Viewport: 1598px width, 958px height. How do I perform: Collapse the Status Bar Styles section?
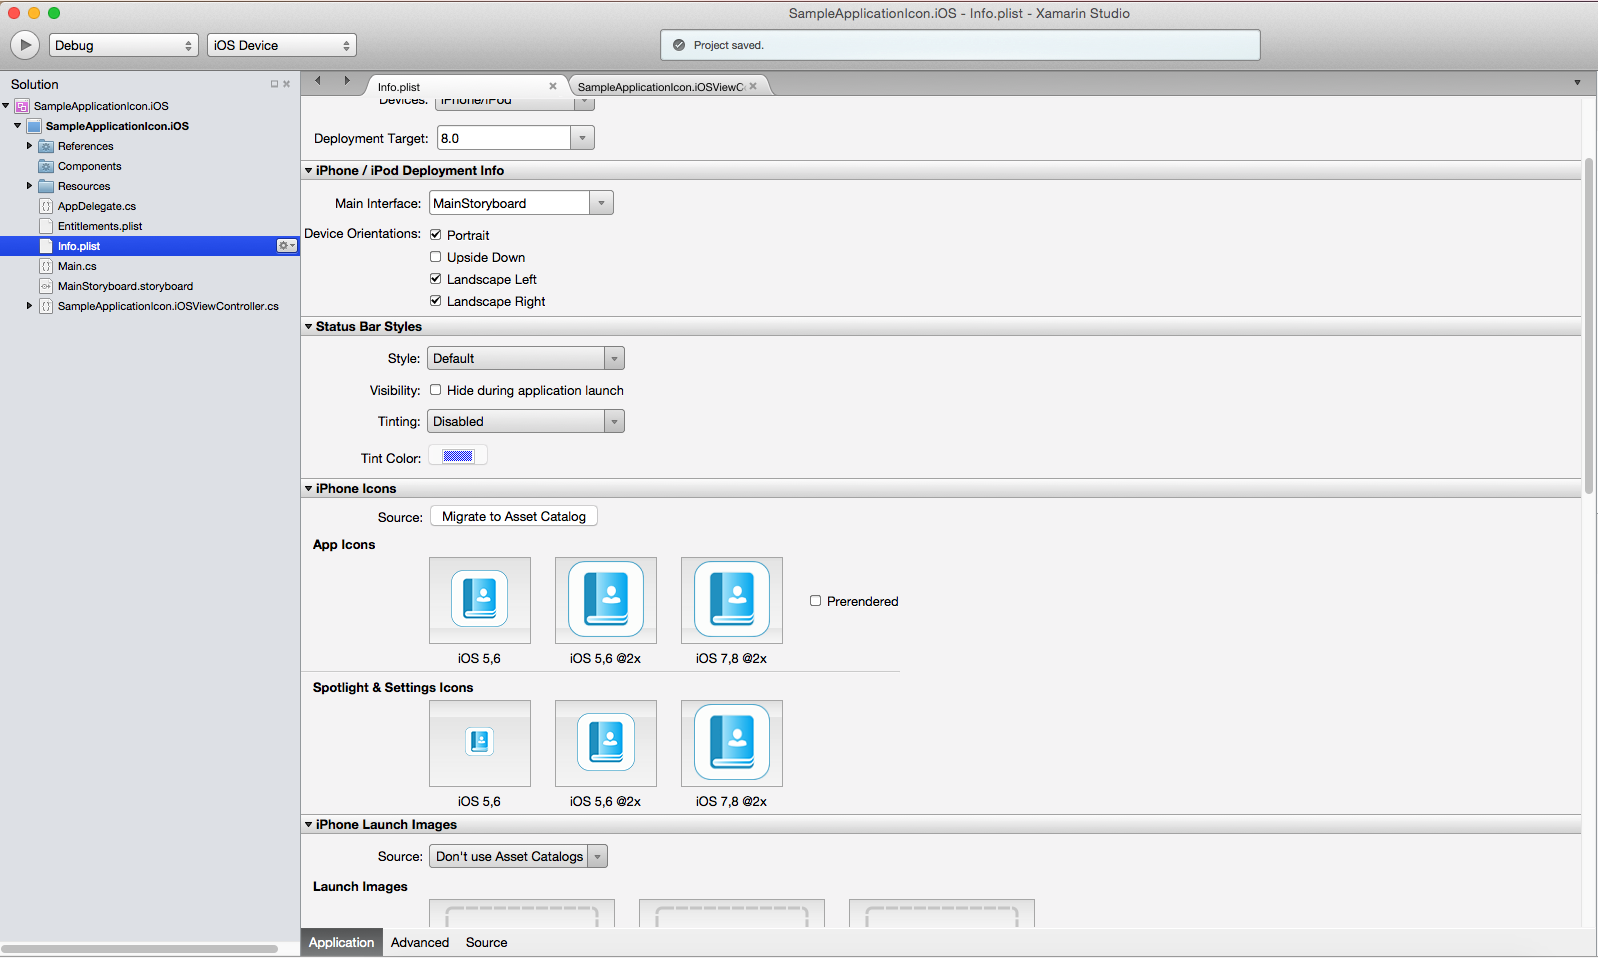pyautogui.click(x=309, y=327)
